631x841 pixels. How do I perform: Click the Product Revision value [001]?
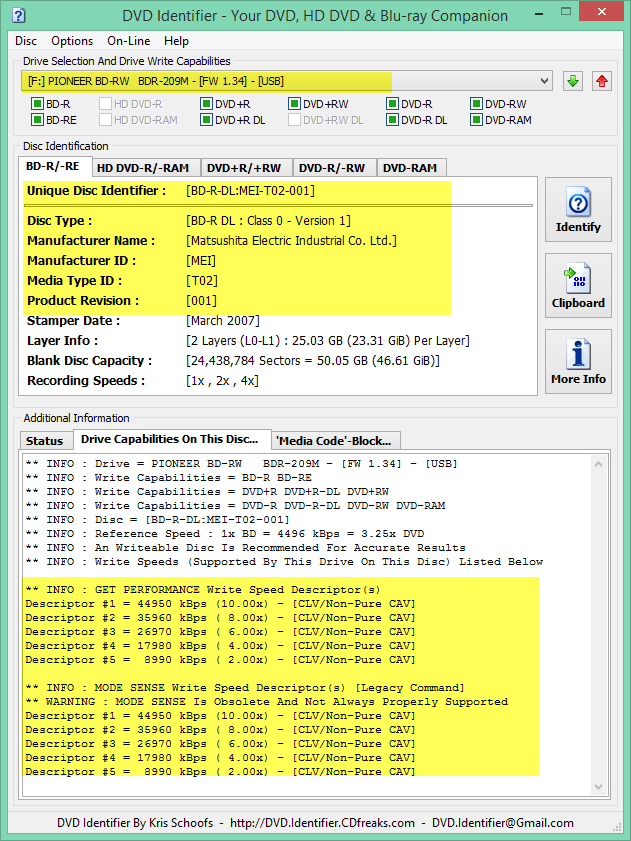point(202,300)
